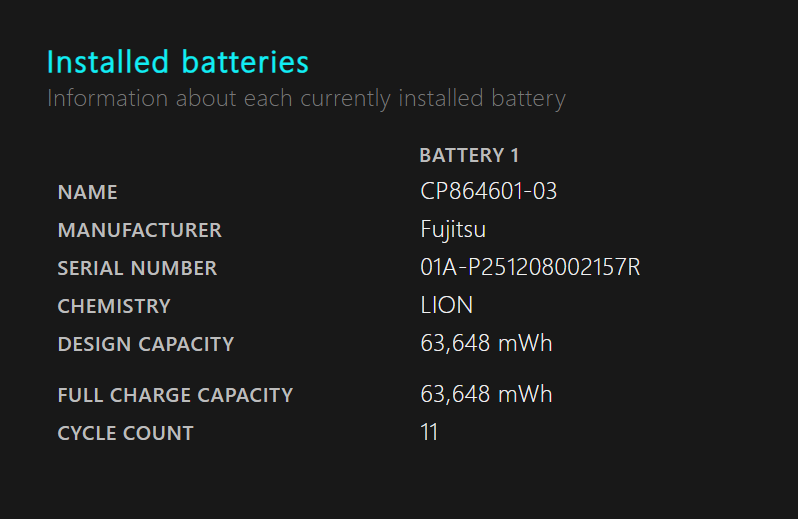
Task: Select the design capacity 63,648 mWh value
Action: (486, 343)
